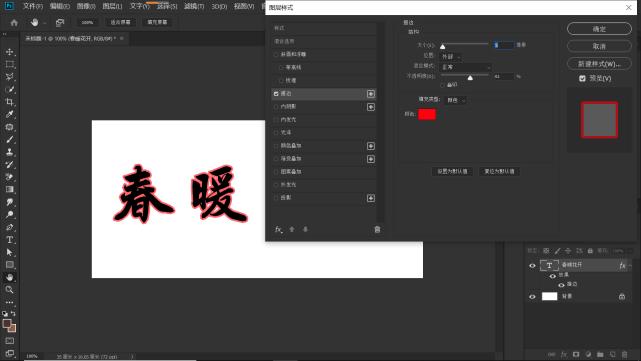Viewport: 641px width, 361px height.
Task: Delete effect trash icon in Layer Style dialog
Action: (x=377, y=229)
